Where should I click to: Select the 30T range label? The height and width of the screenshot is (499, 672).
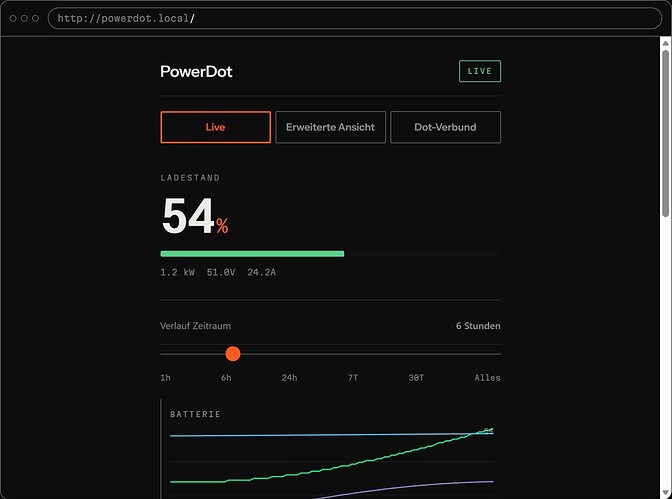click(x=416, y=378)
